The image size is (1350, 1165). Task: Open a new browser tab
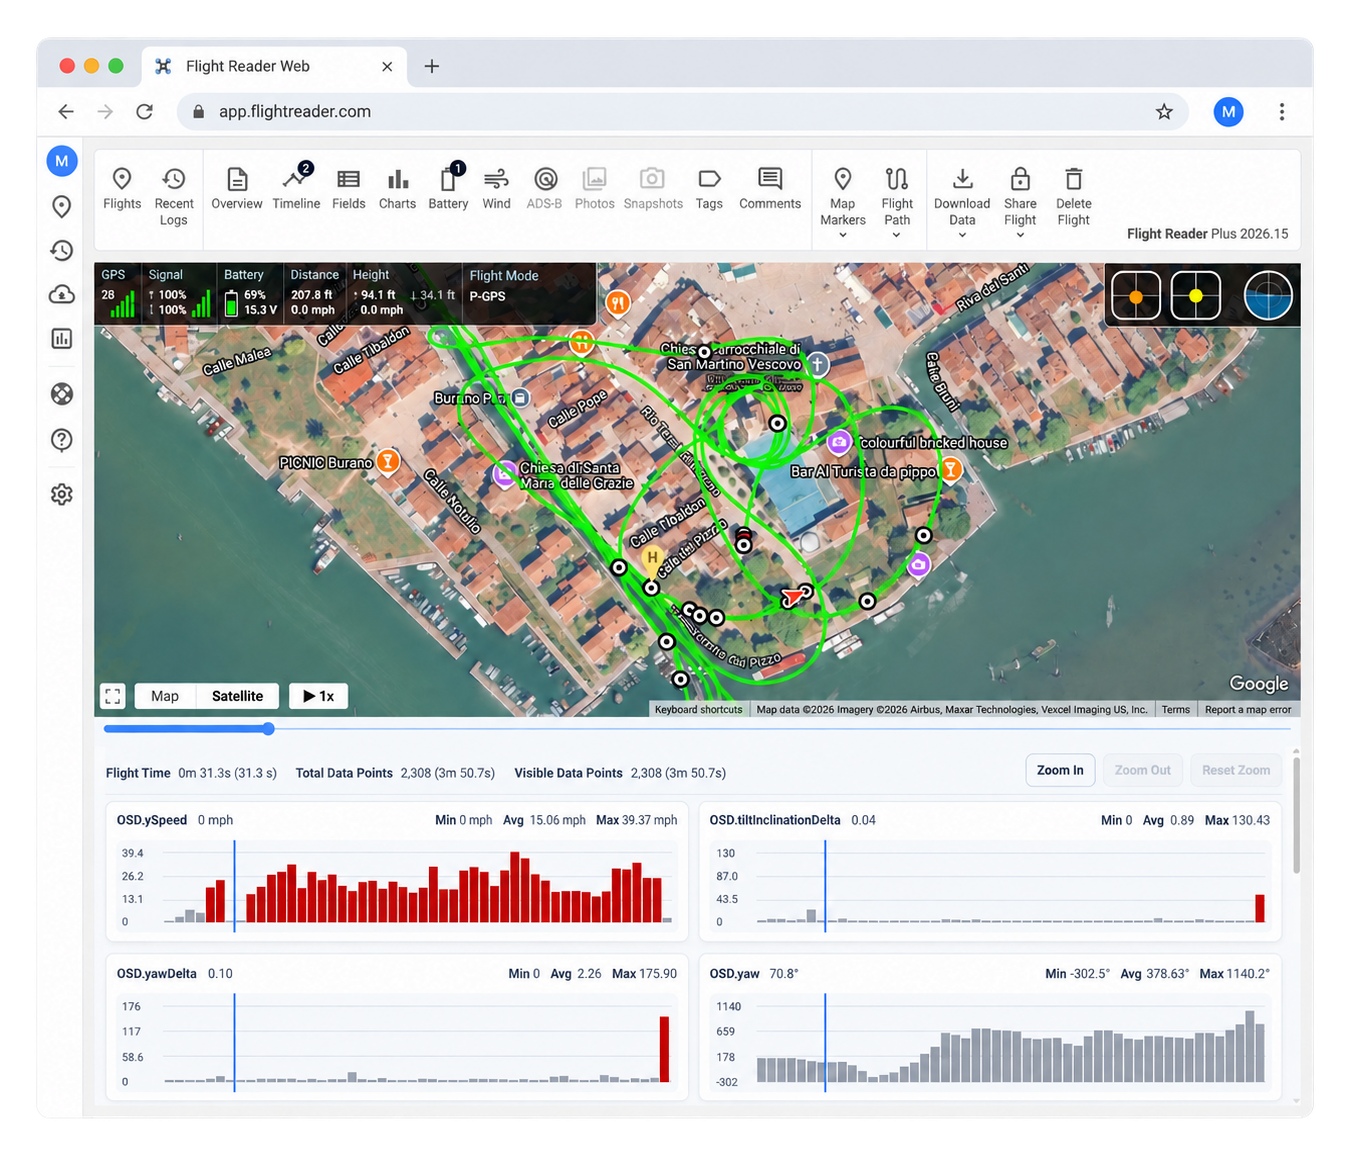[x=432, y=66]
